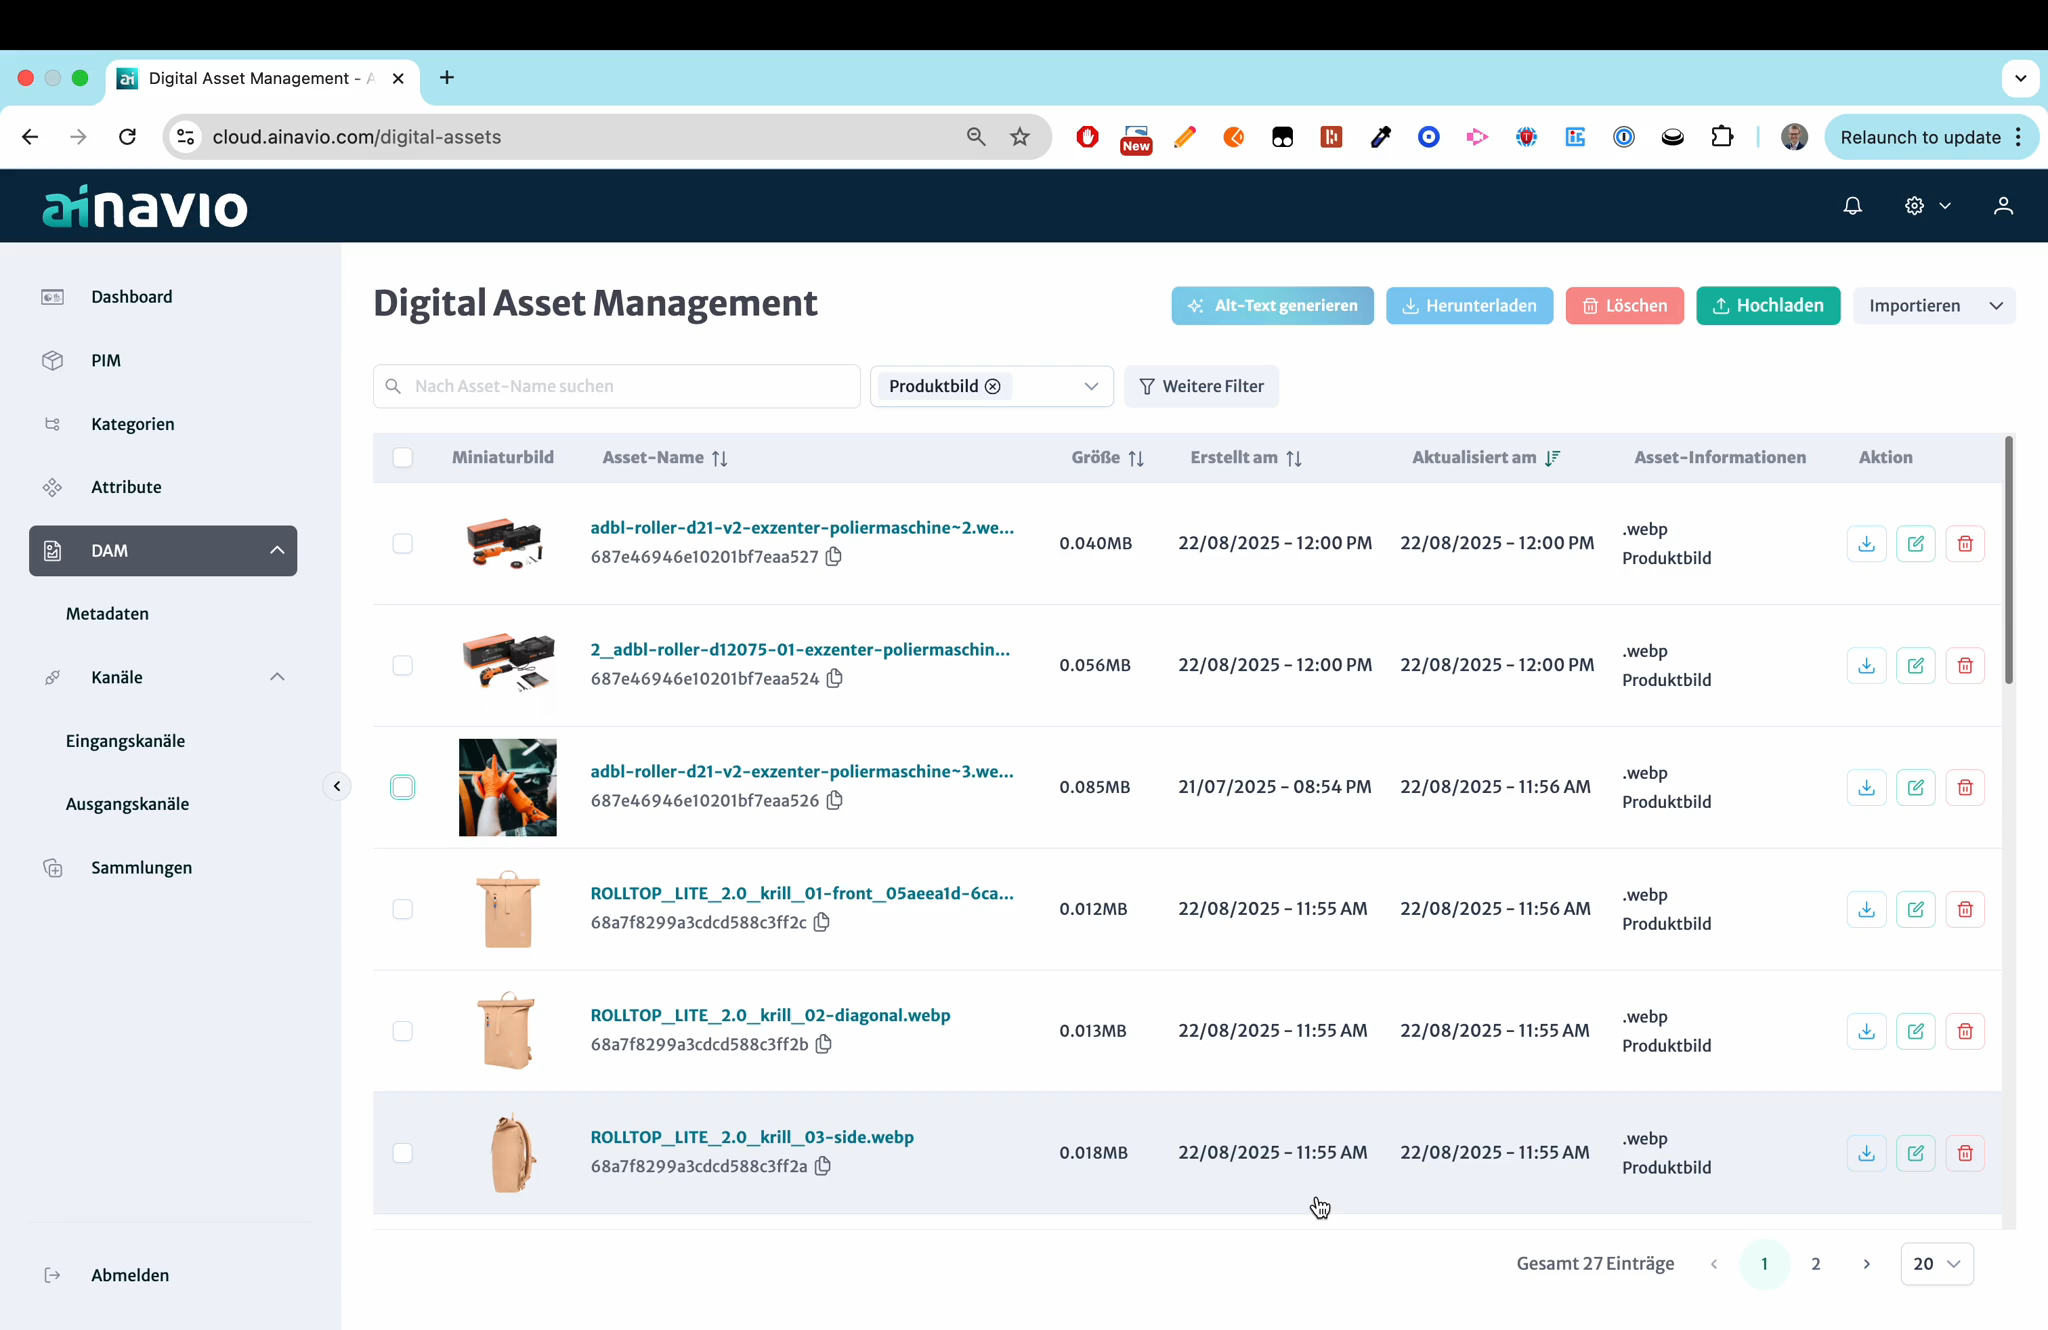Image resolution: width=2048 pixels, height=1330 pixels.
Task: Click the Hochladen button
Action: click(x=1767, y=306)
